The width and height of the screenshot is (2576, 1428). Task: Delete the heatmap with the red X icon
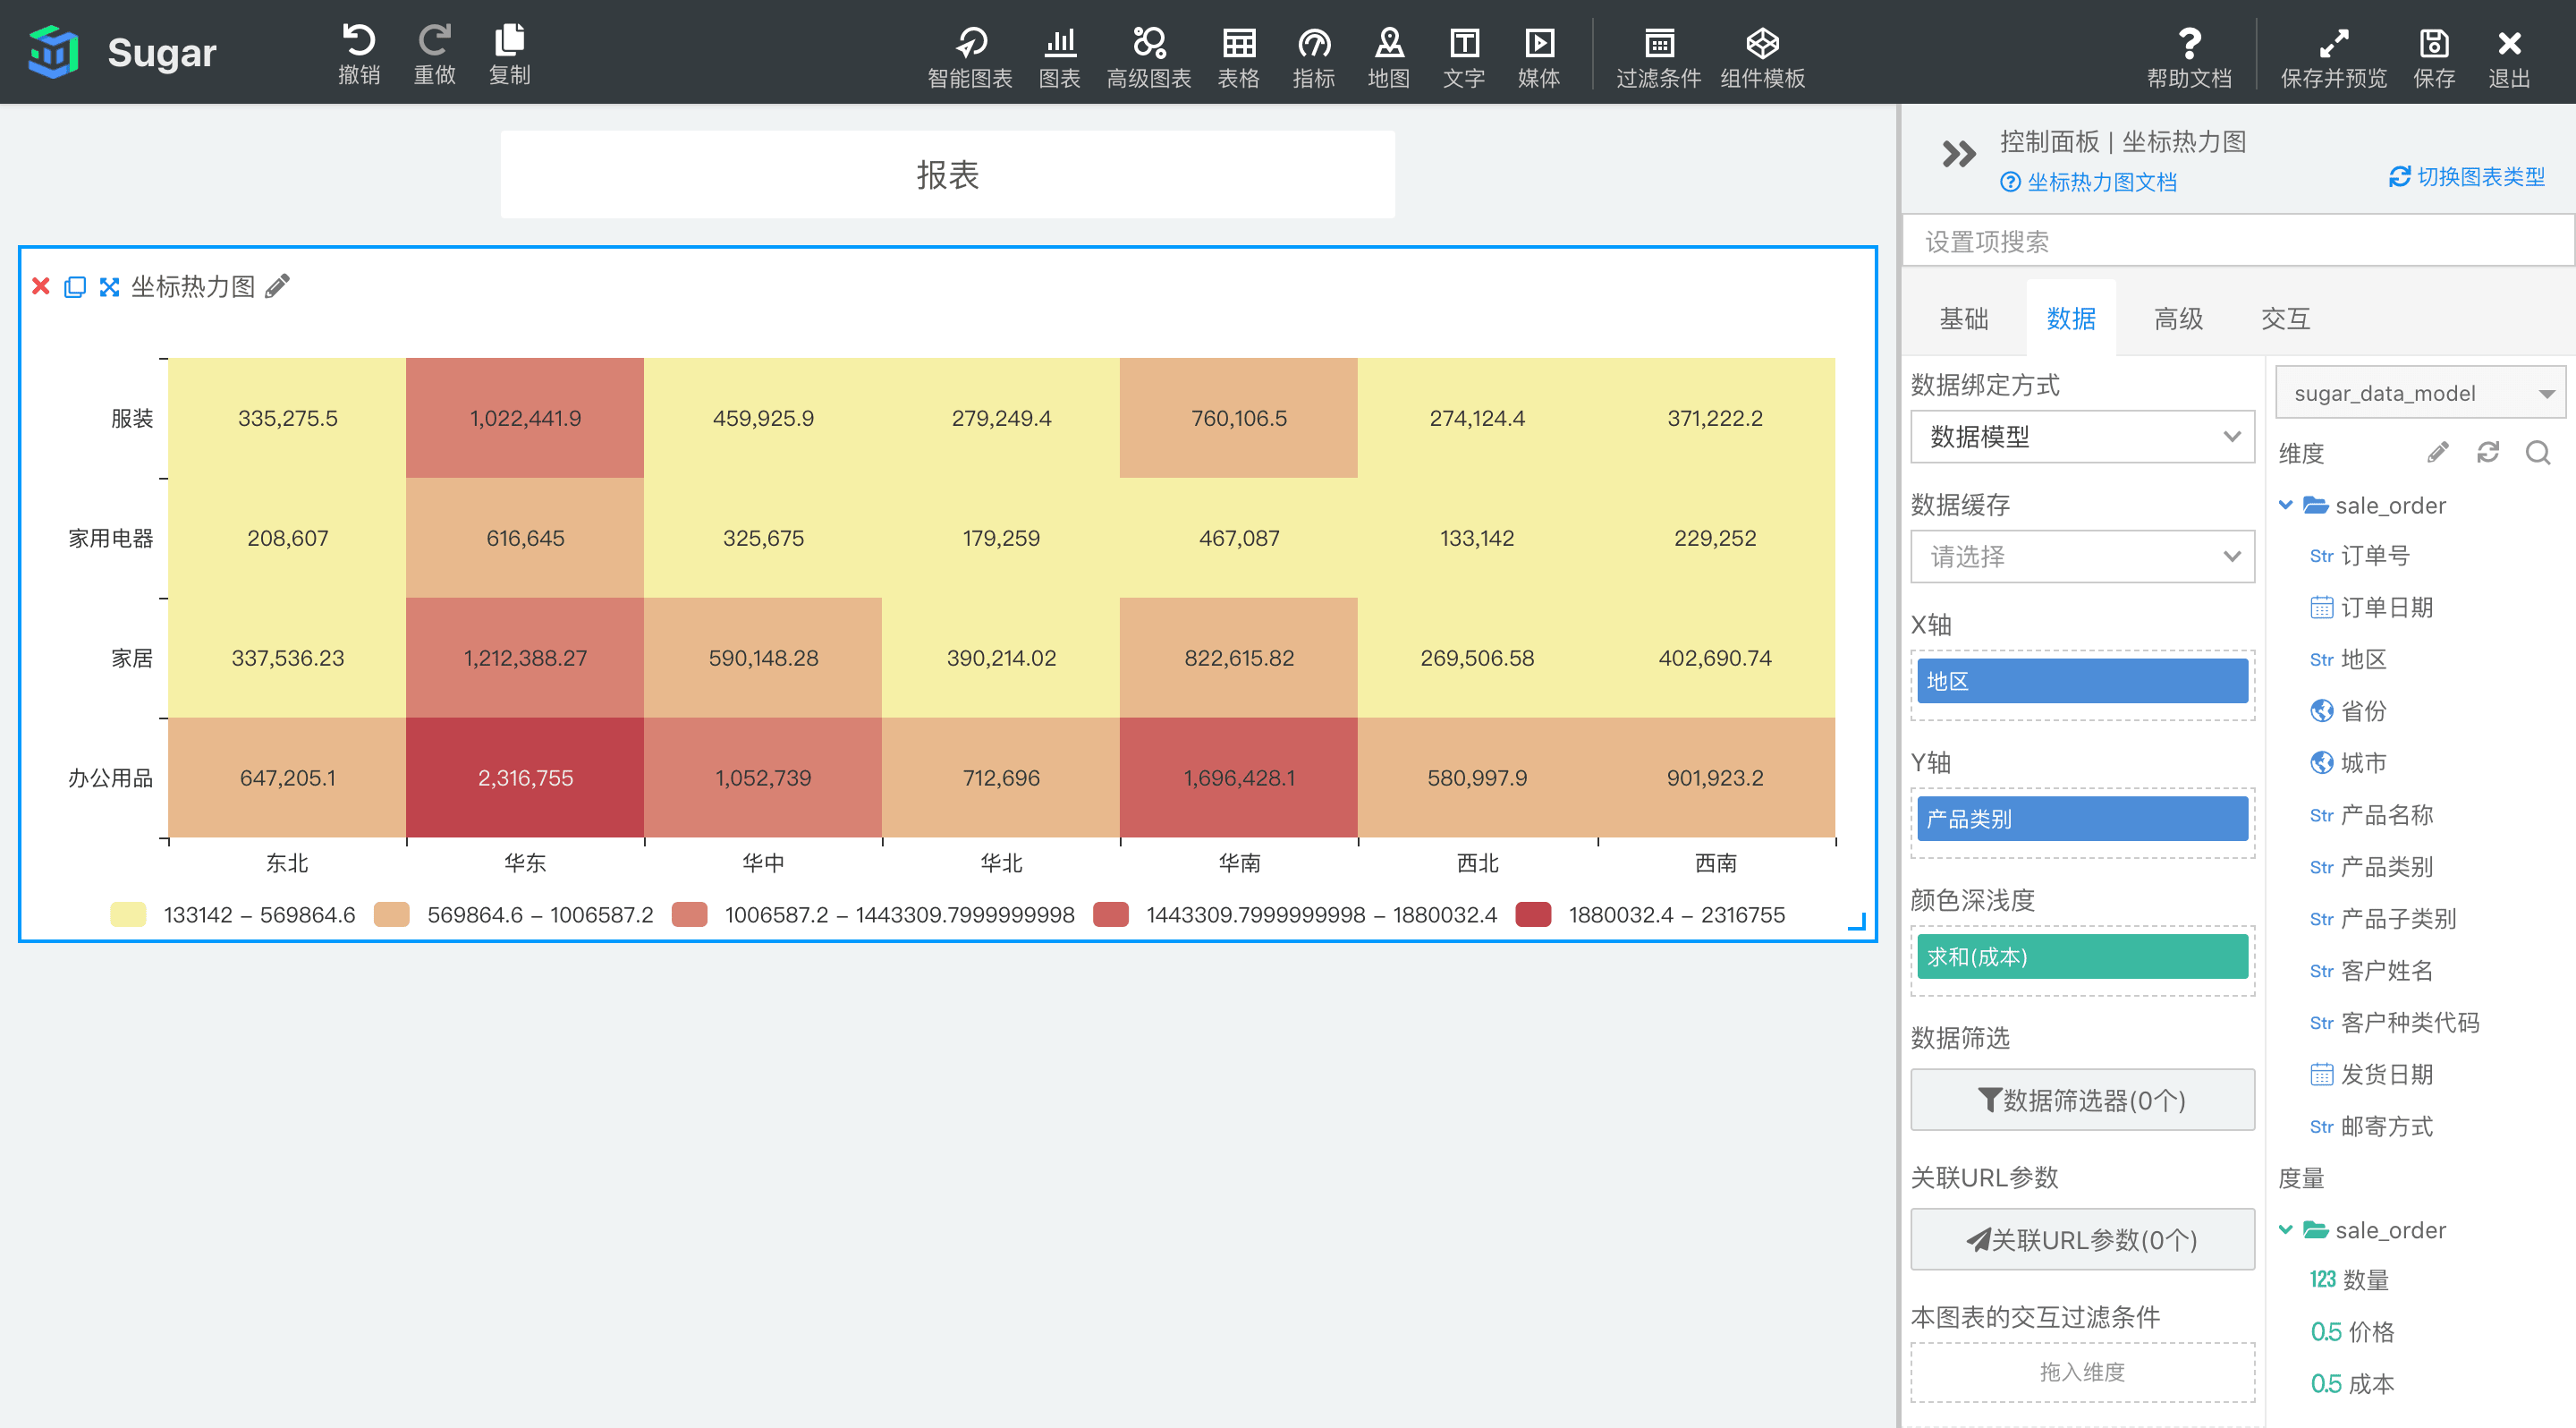pyautogui.click(x=41, y=287)
